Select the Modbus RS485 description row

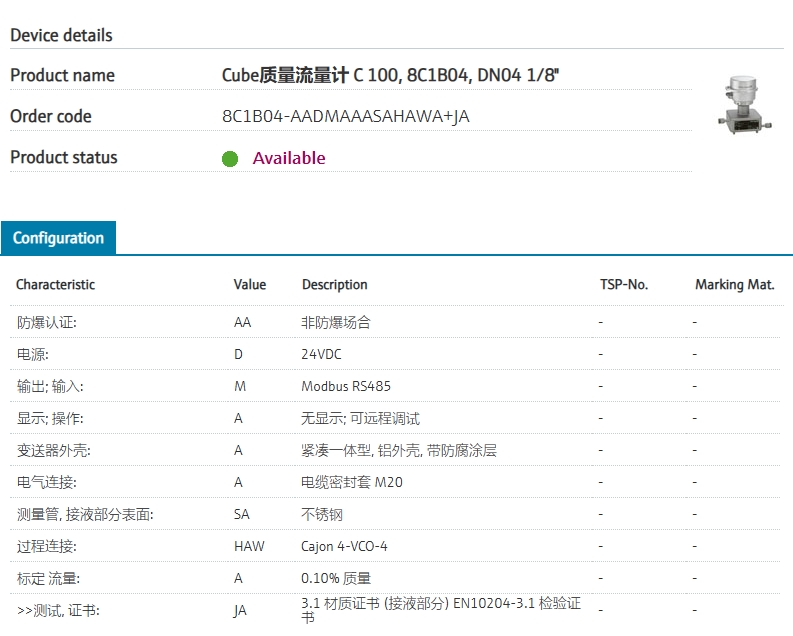[395, 386]
